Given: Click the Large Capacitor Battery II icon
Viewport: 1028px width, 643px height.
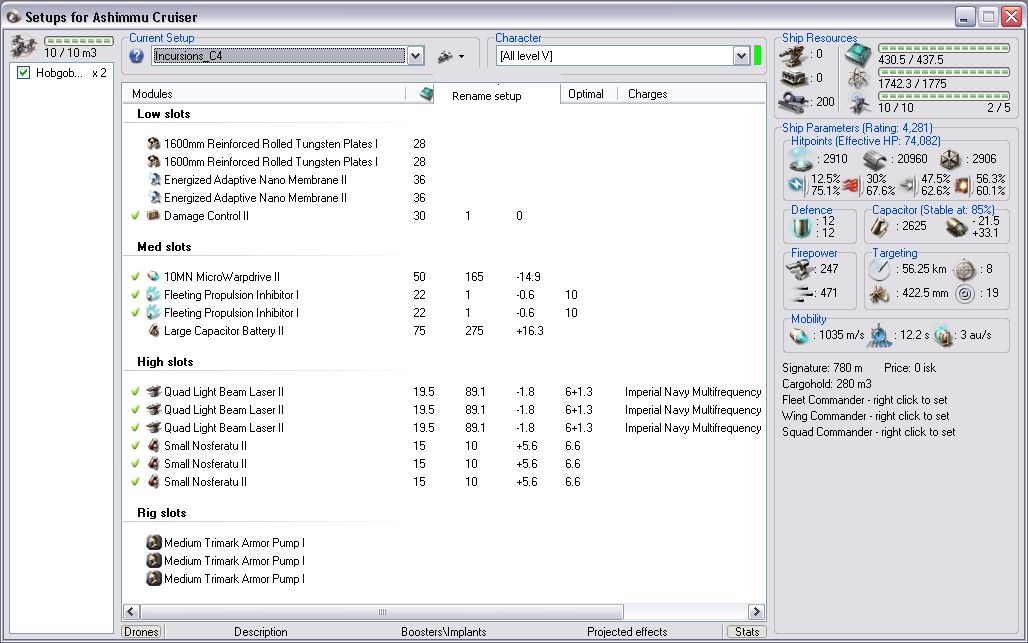Looking at the screenshot, I should [153, 330].
